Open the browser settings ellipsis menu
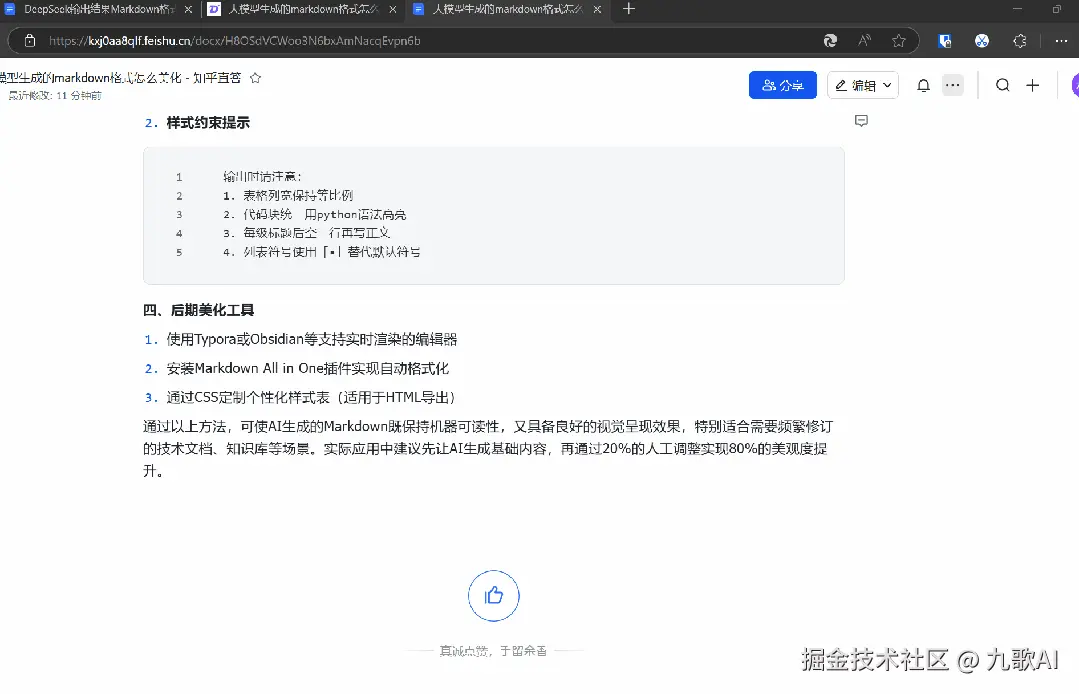 (1061, 41)
